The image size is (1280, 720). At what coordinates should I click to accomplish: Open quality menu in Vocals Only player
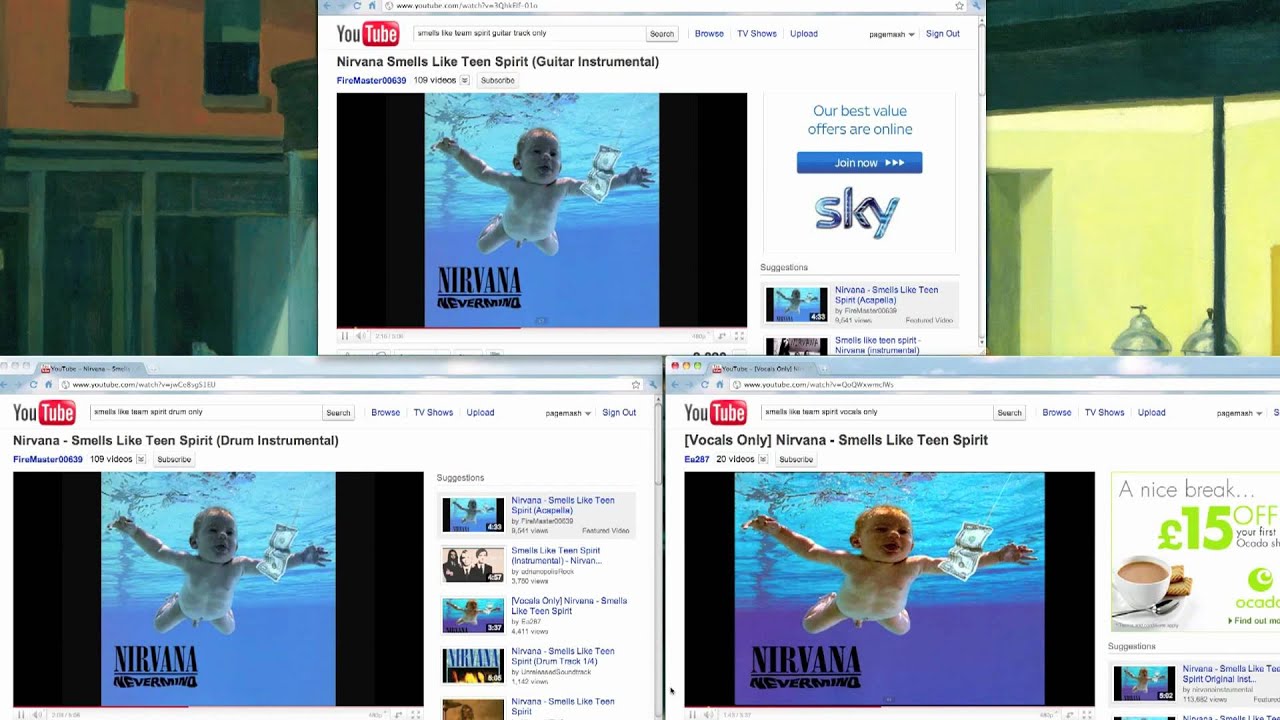[1047, 715]
